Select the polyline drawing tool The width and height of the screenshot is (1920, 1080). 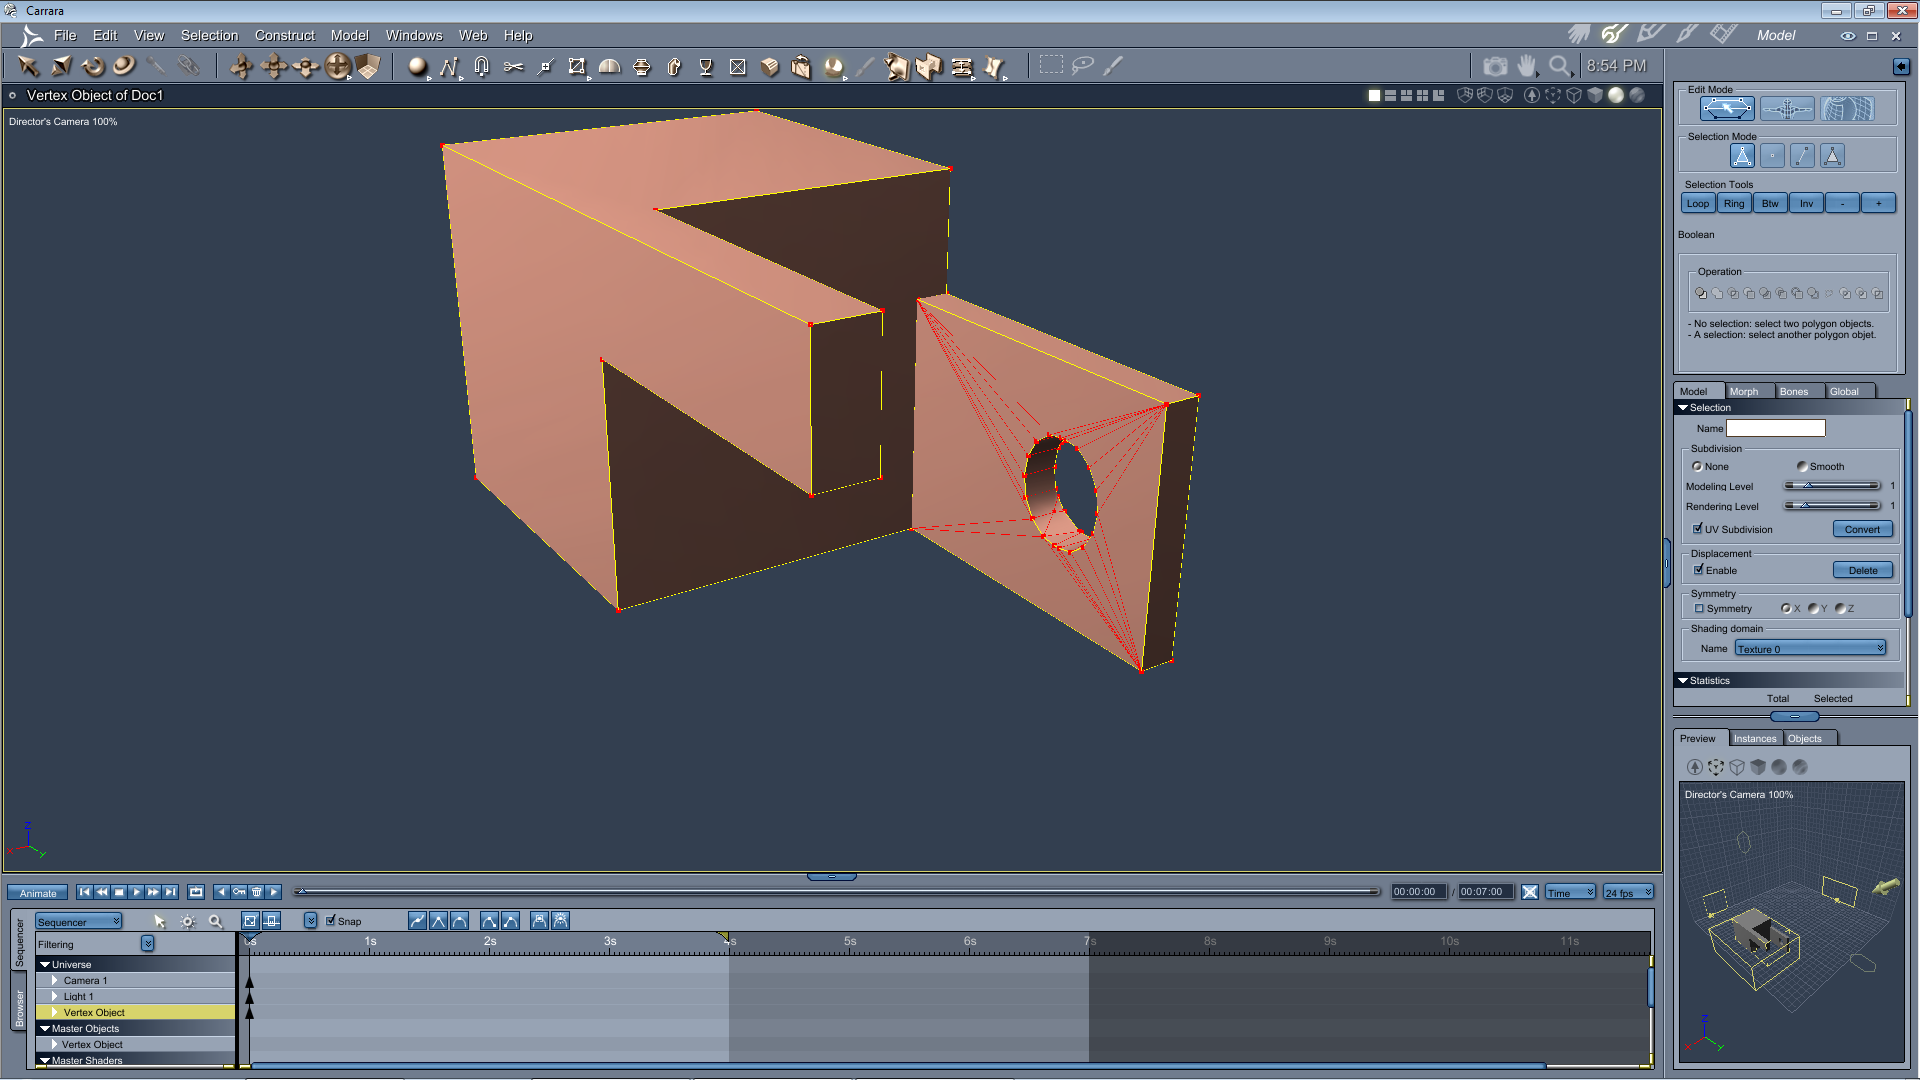(449, 67)
